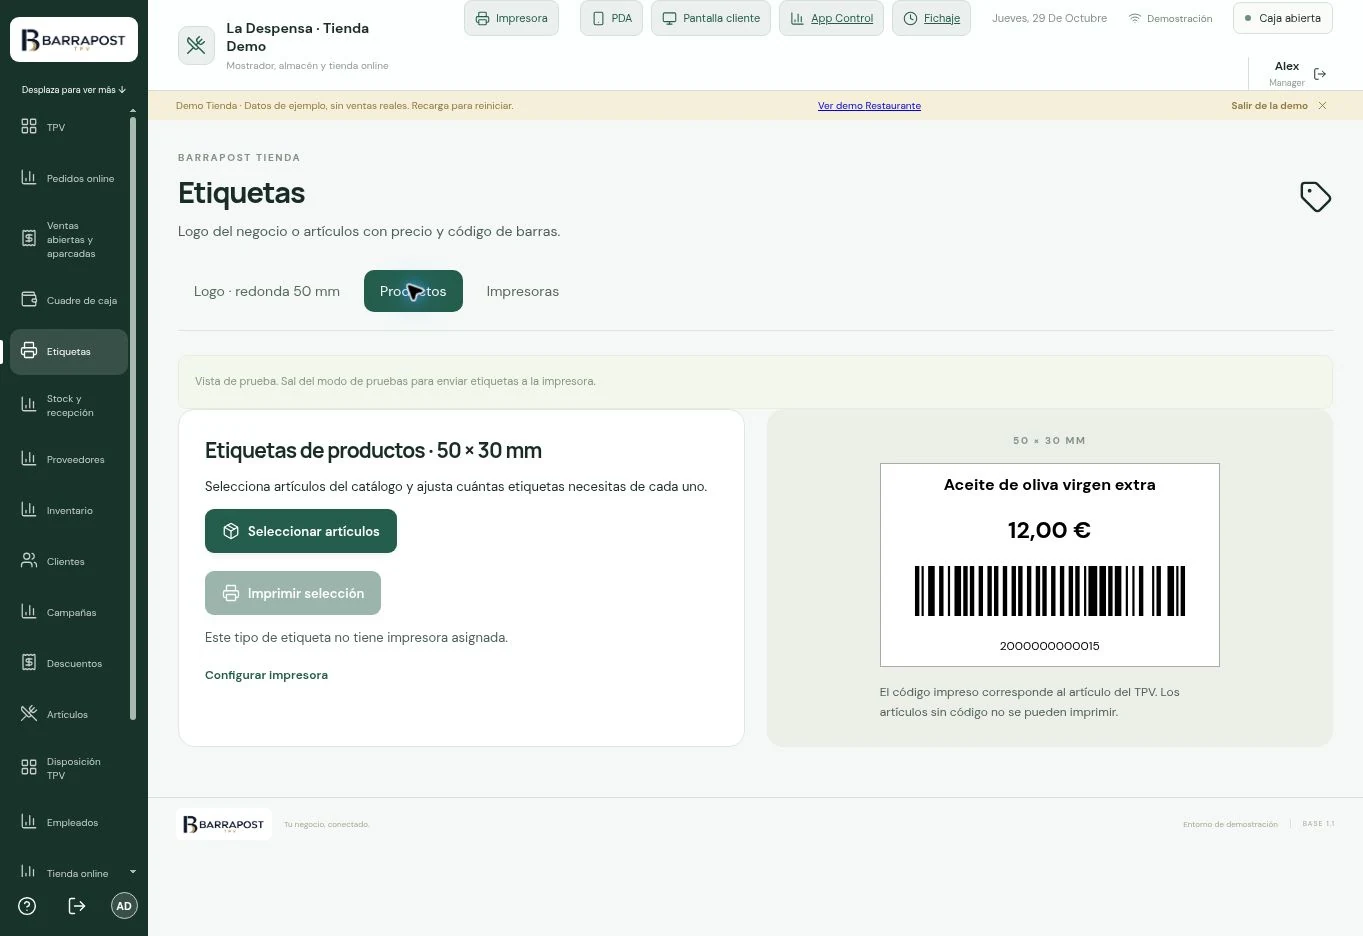Click the price tag icon beside Etiquetas

[1315, 196]
